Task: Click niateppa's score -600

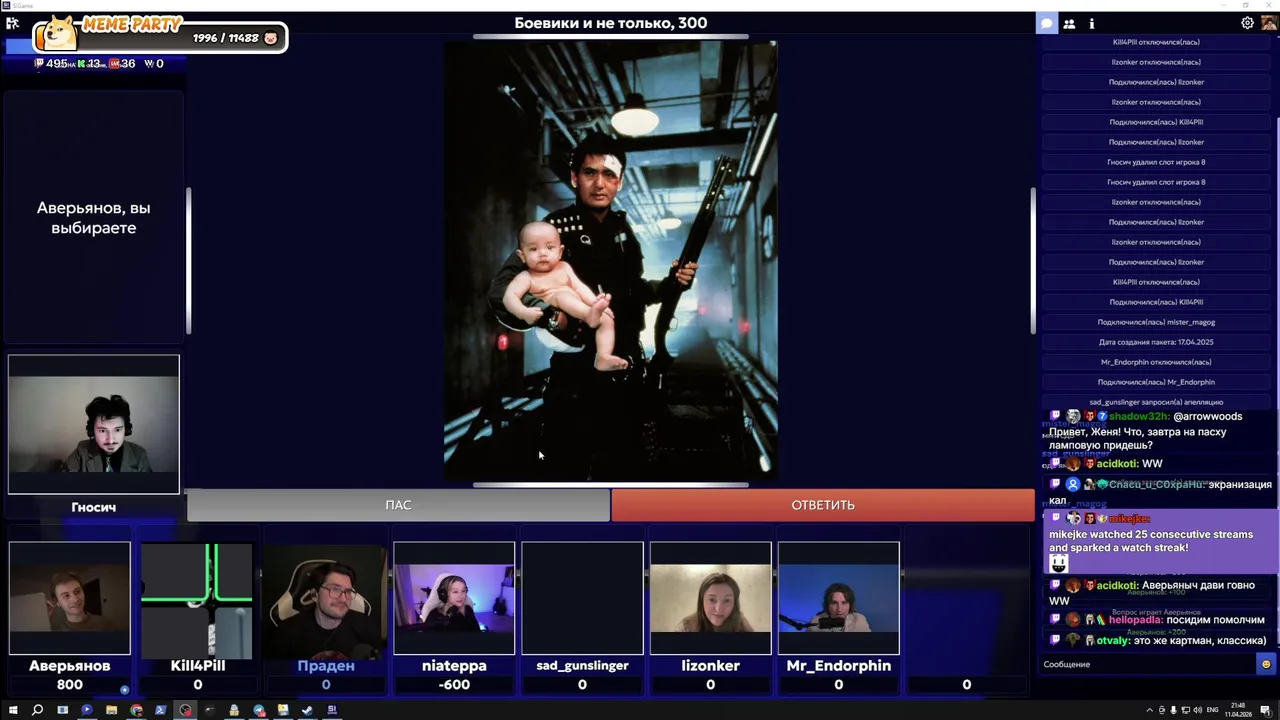Action: tap(454, 685)
